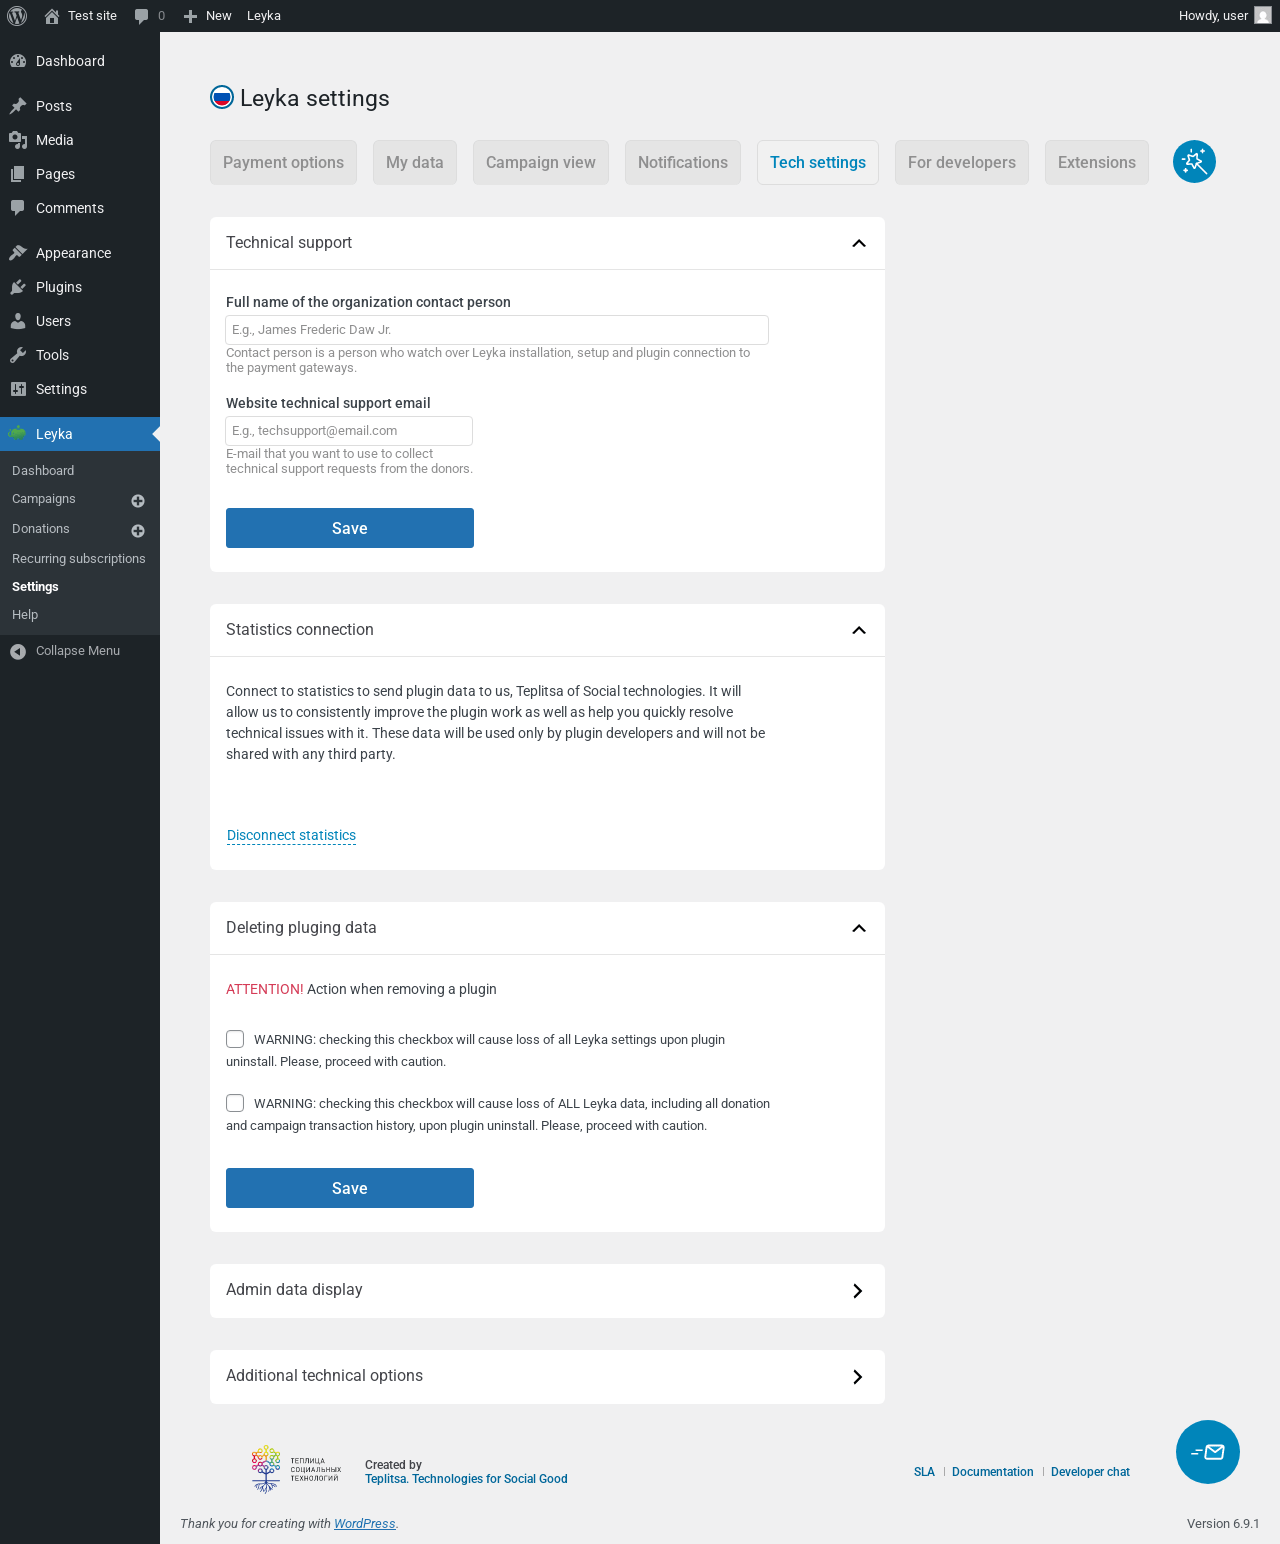The height and width of the screenshot is (1544, 1280).
Task: Check the lose ALL Leyka data checkbox
Action: [x=235, y=1103]
